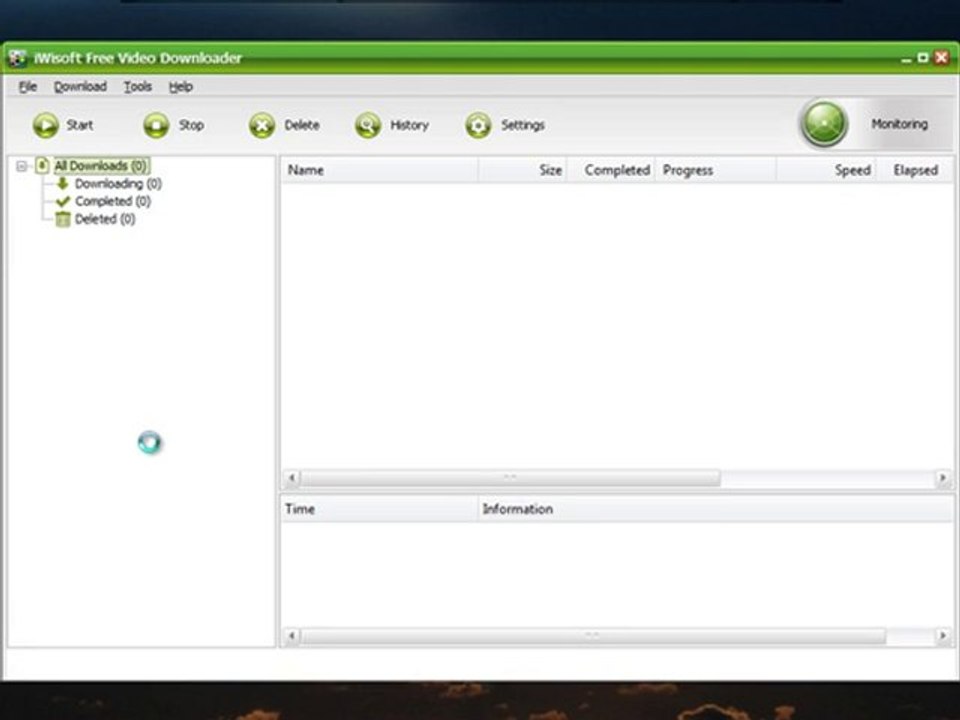960x720 pixels.
Task: Click the Downloading green arrow icon
Action: click(62, 183)
